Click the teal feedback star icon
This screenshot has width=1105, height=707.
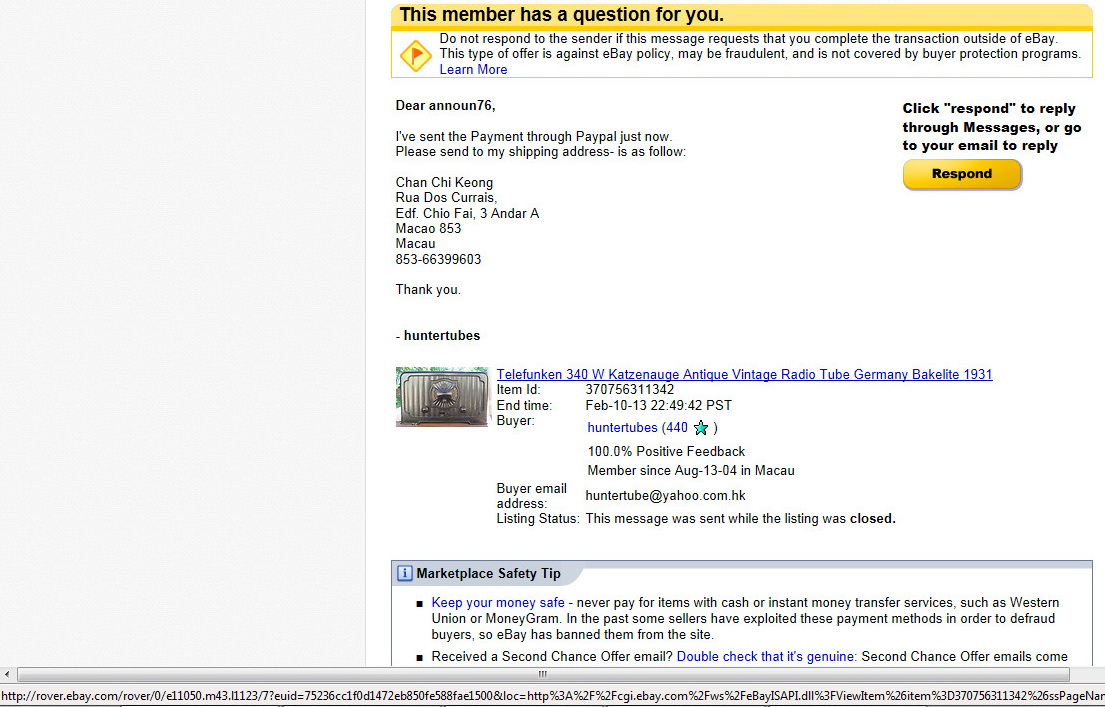701,428
